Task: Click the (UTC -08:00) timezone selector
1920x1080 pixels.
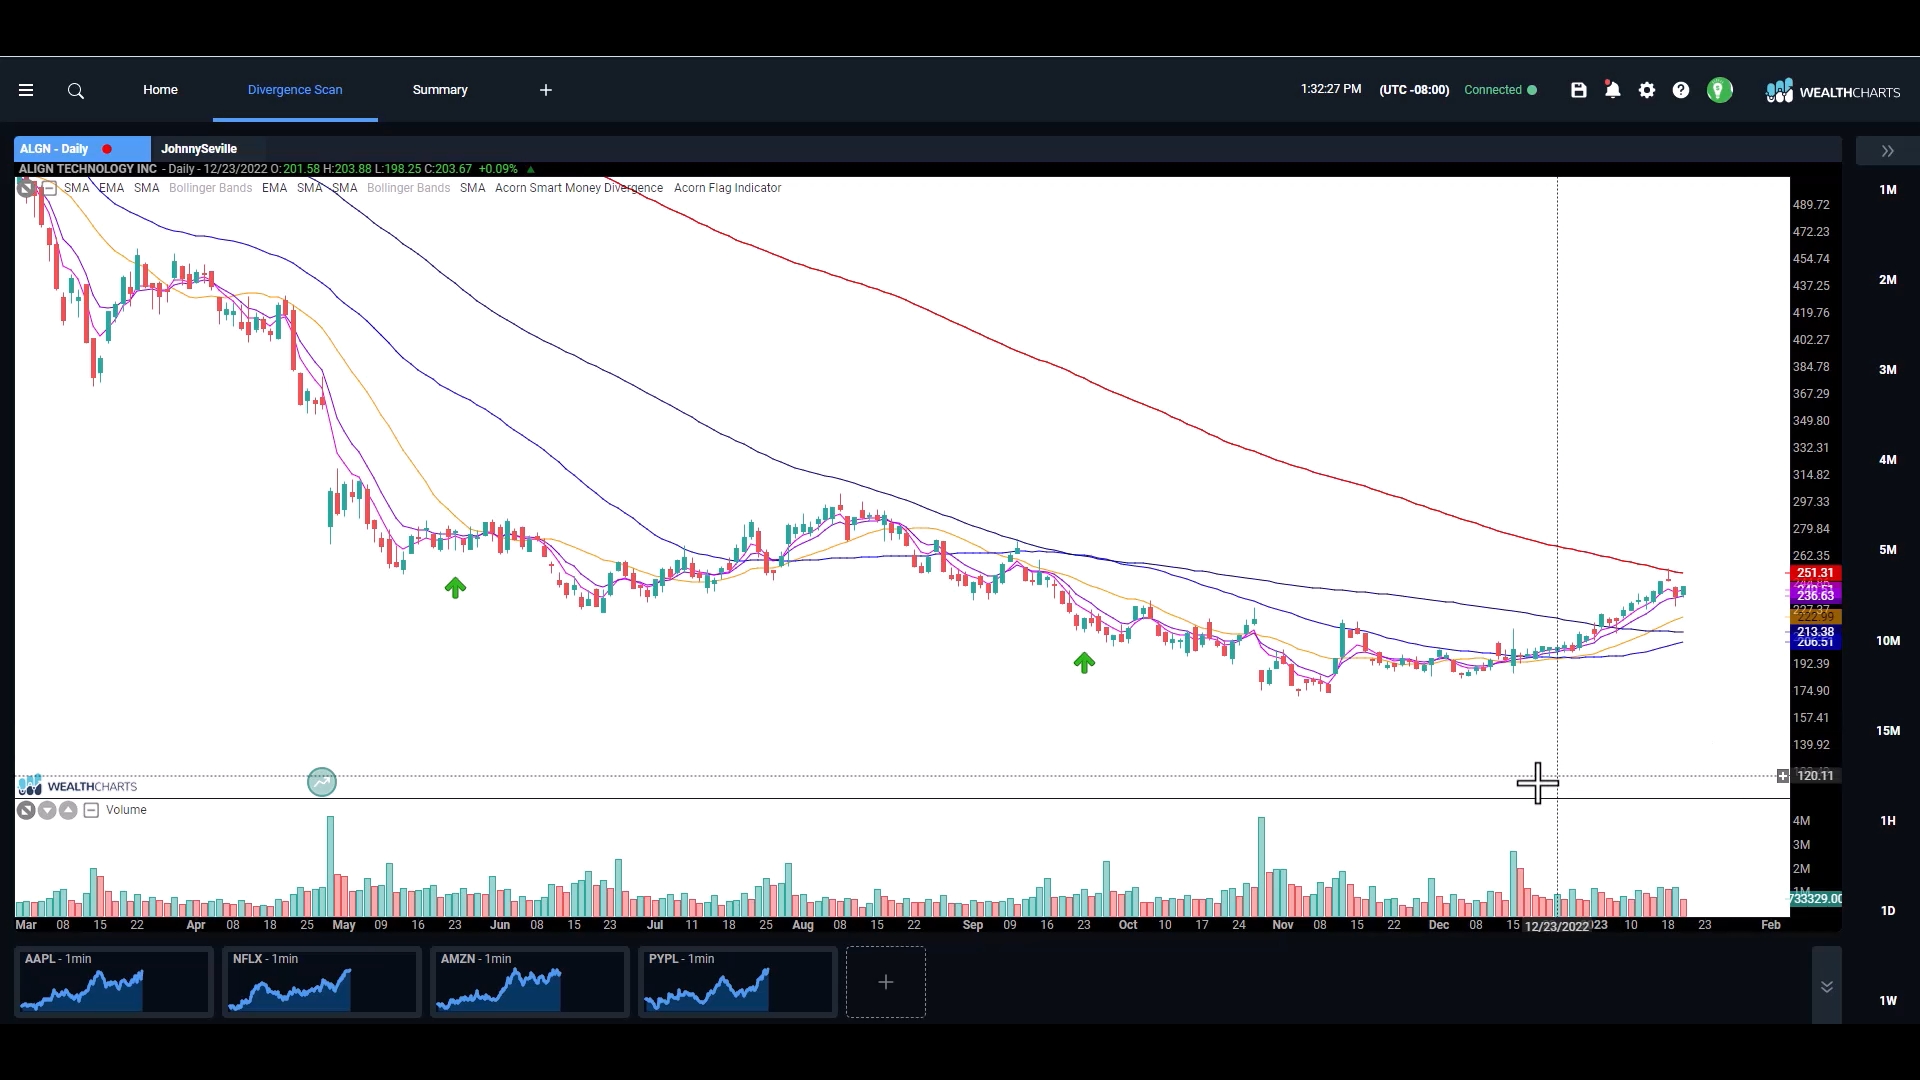Action: [1414, 90]
